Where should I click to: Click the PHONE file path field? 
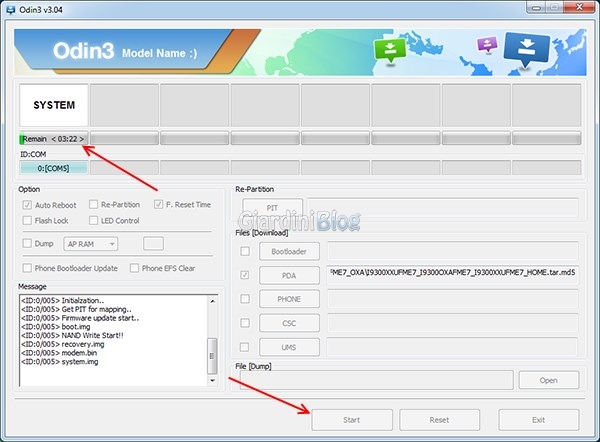(452, 299)
